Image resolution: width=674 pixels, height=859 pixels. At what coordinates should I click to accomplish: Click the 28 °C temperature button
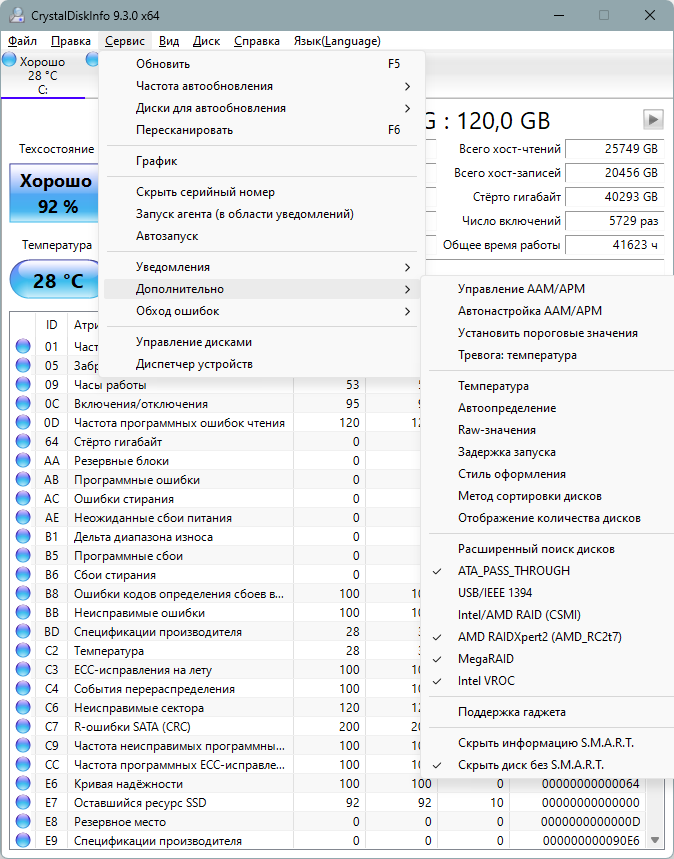point(55,280)
